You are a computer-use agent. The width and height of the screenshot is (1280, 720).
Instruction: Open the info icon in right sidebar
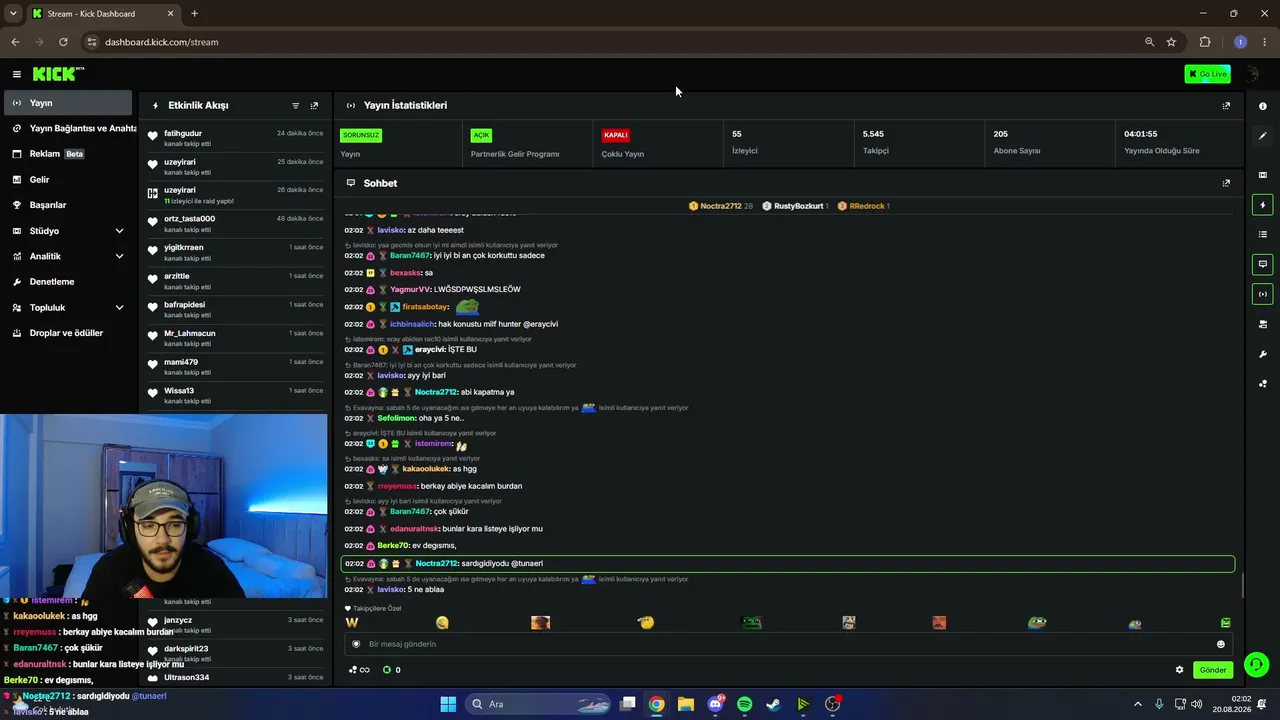(x=1262, y=106)
